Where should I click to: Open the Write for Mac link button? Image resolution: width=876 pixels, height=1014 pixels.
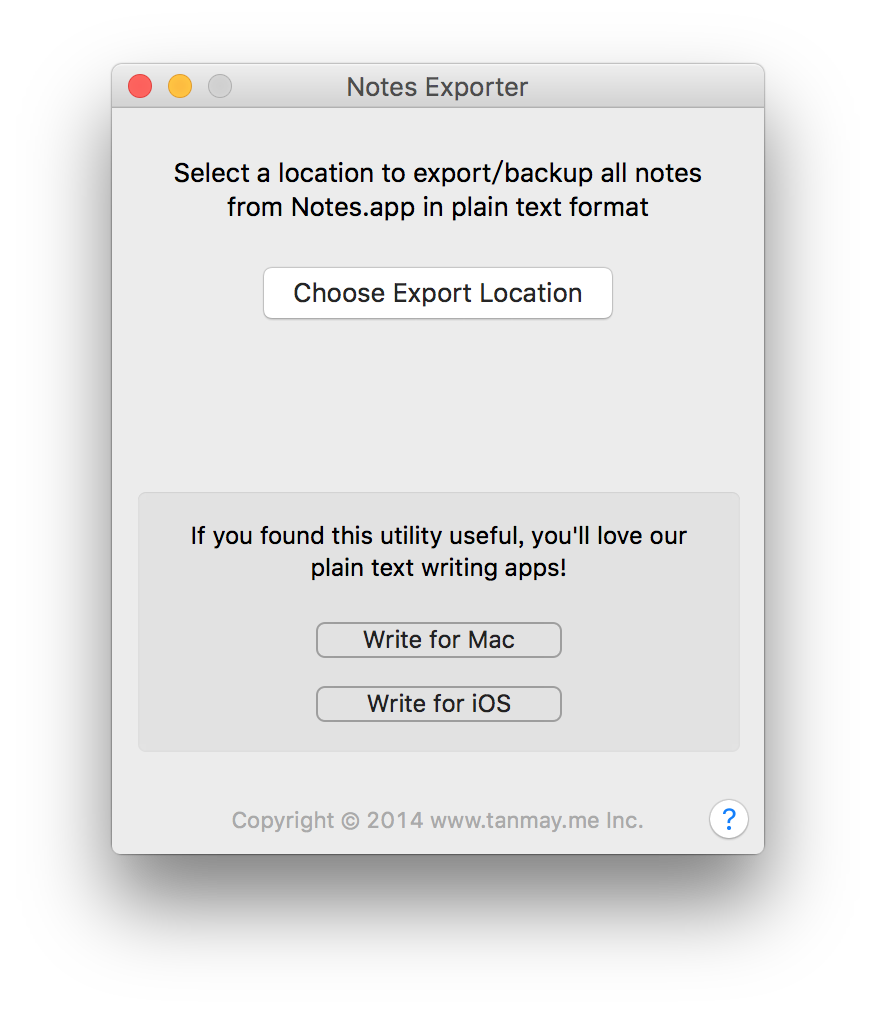point(438,640)
